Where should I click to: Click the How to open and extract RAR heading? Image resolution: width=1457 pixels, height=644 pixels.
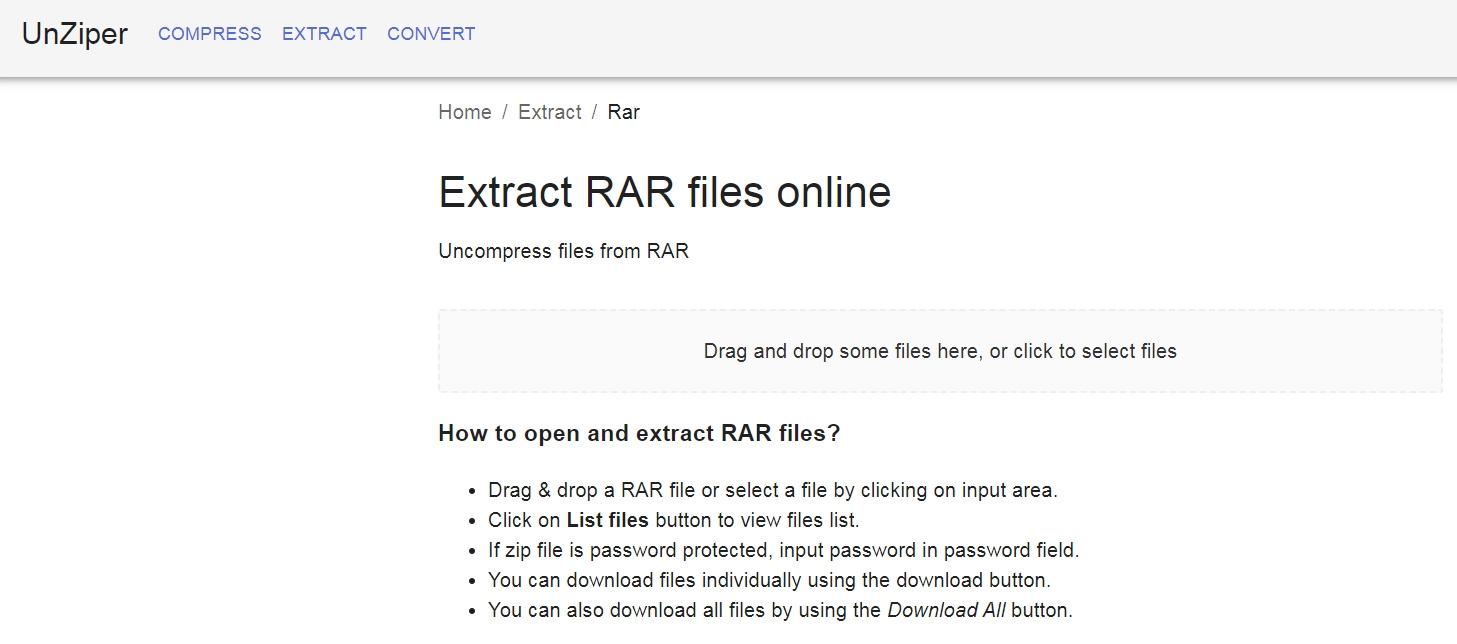[638, 433]
